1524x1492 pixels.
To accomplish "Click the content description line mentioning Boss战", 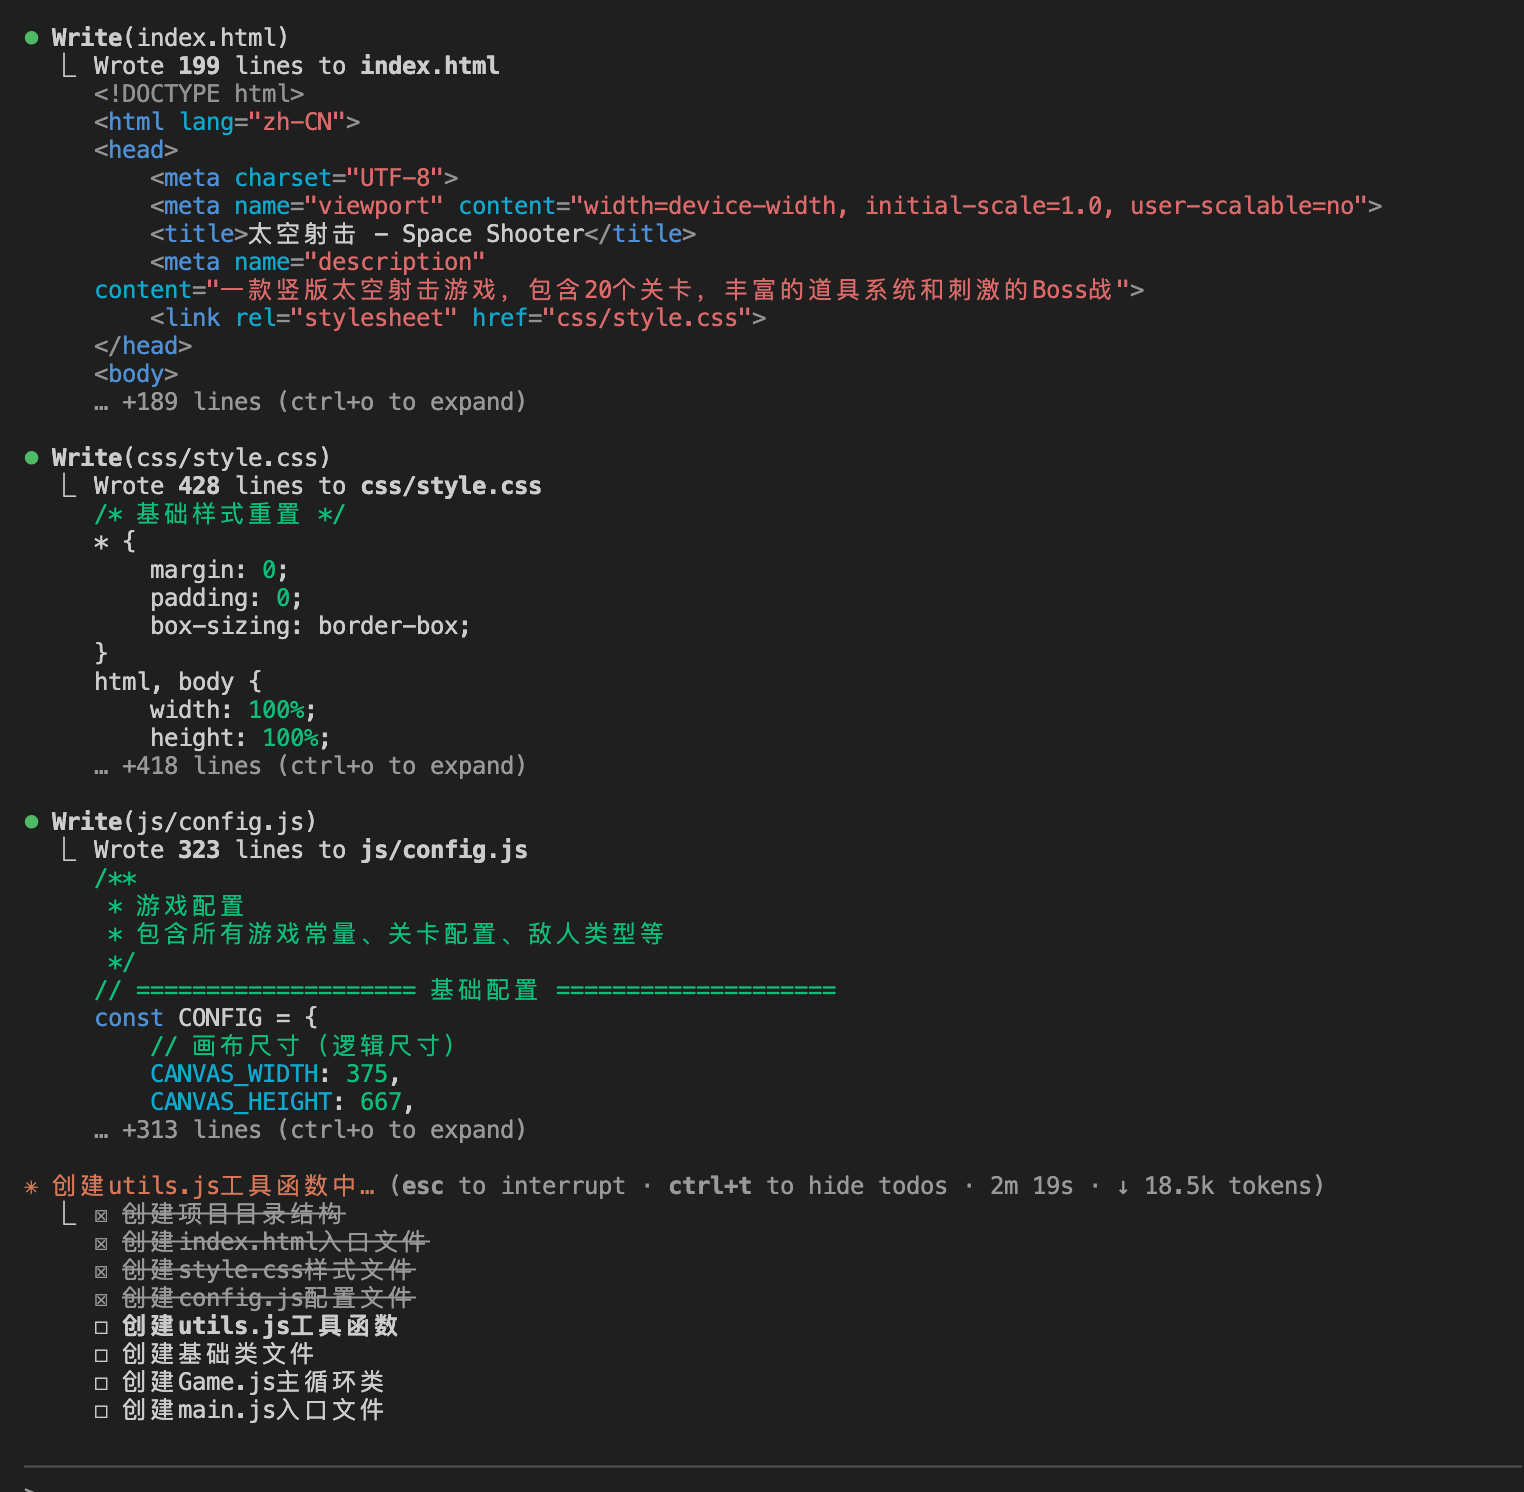I will click(x=619, y=290).
